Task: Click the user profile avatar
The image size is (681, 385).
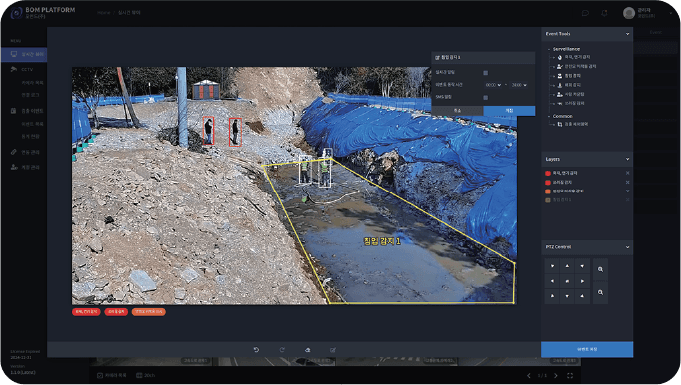Action: tap(628, 13)
